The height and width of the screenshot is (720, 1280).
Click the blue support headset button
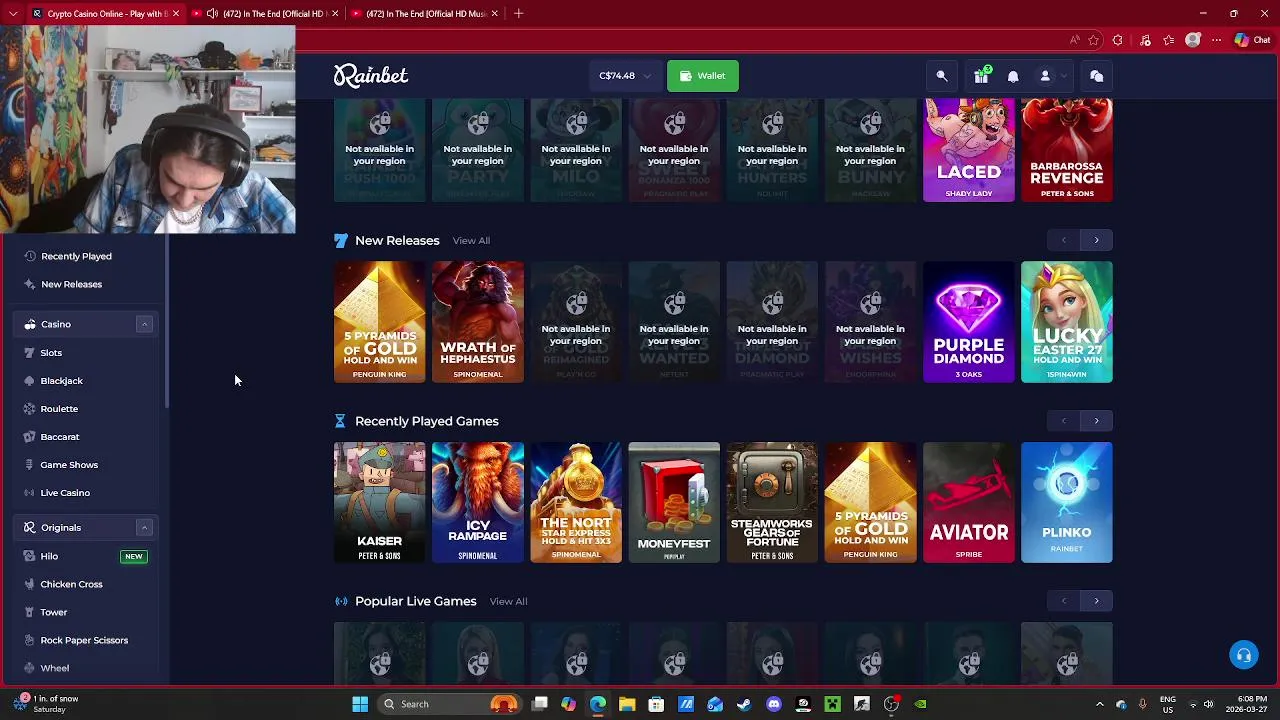click(1243, 656)
